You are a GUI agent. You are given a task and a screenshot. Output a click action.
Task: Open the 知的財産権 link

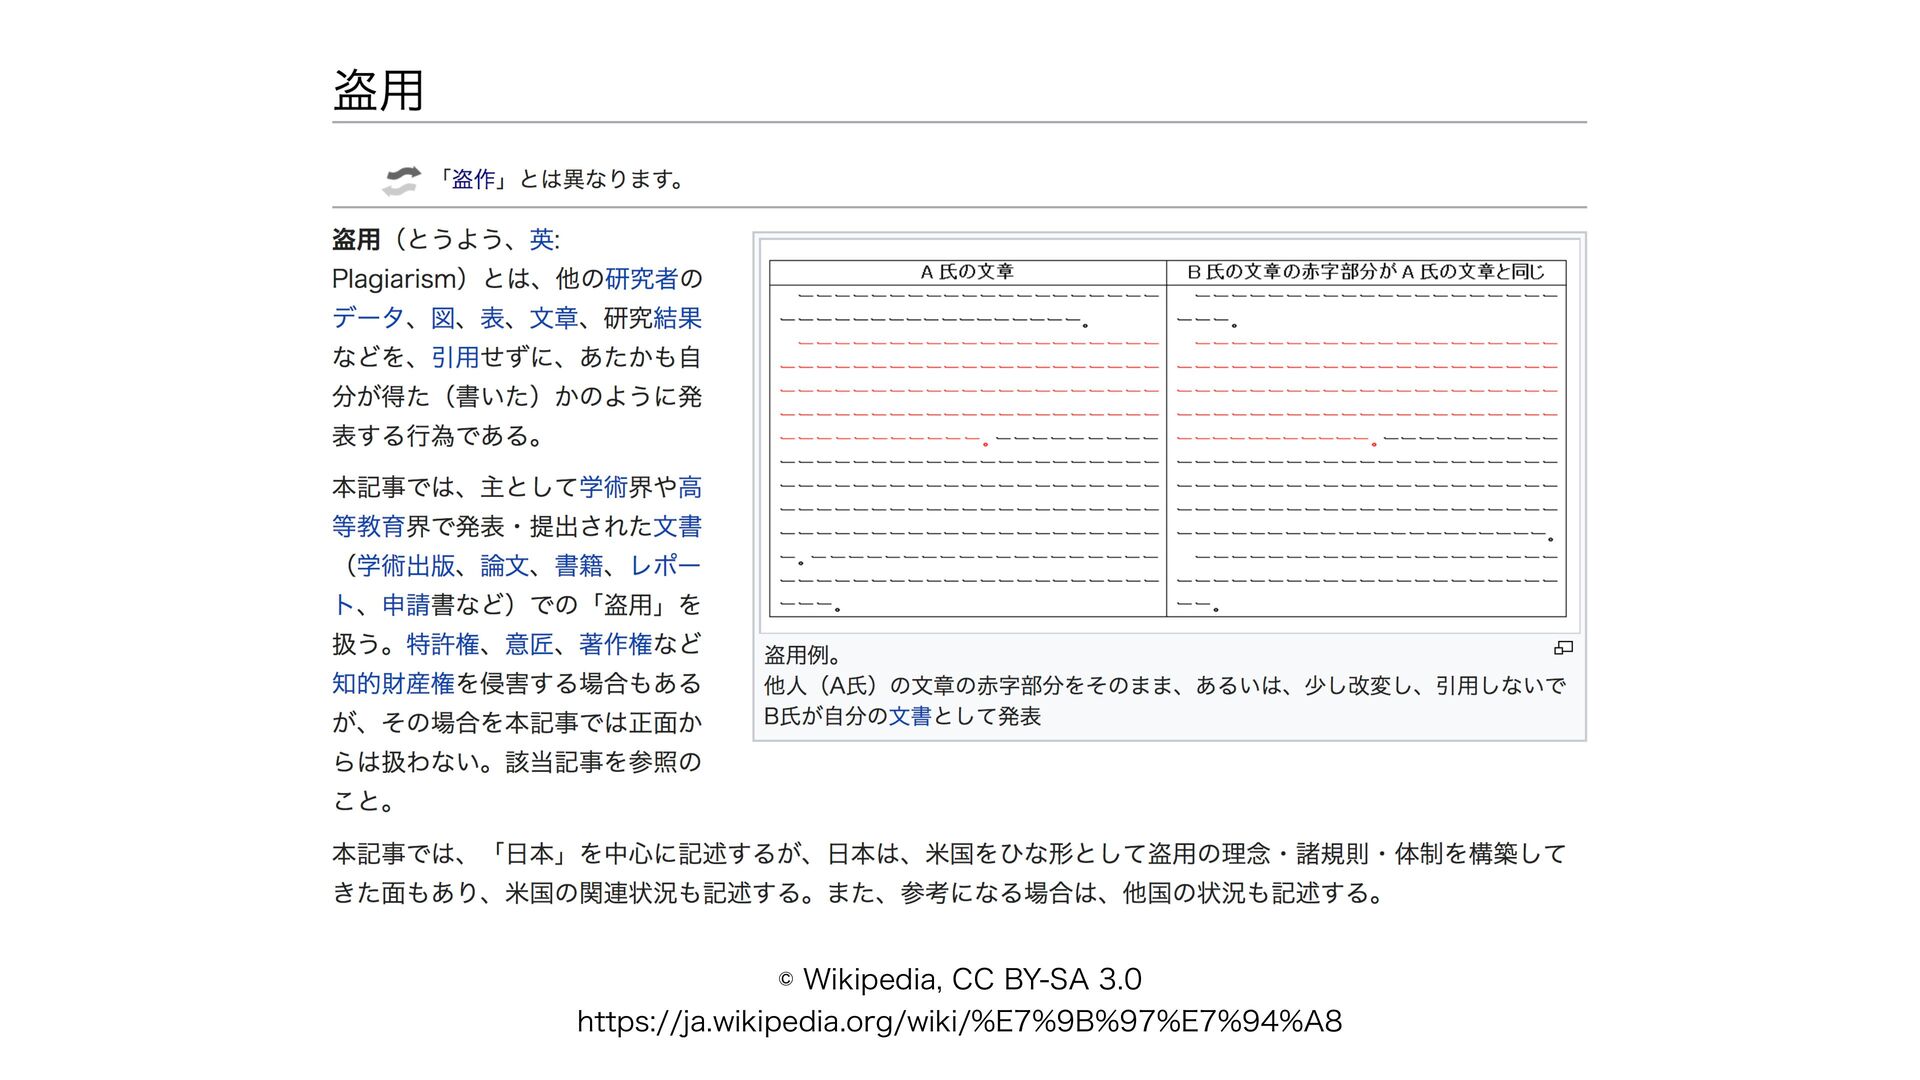[x=393, y=683]
